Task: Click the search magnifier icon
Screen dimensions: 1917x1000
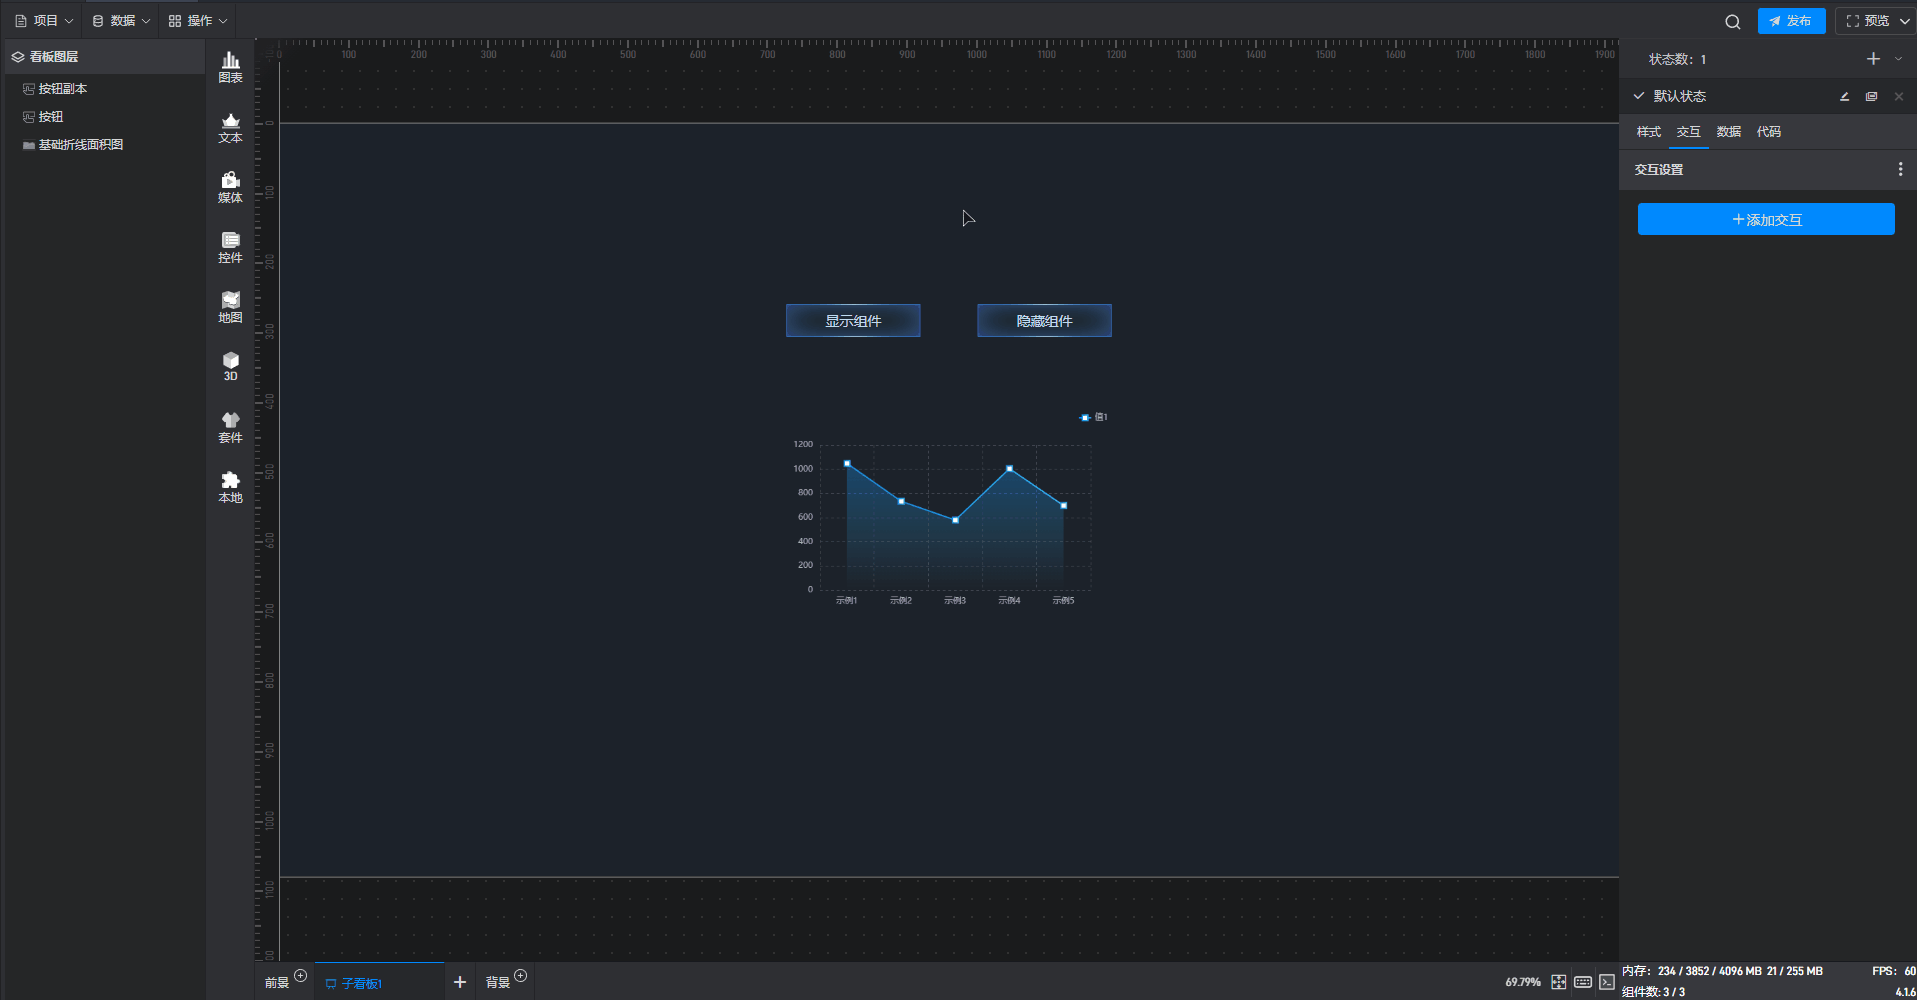Action: click(1733, 21)
